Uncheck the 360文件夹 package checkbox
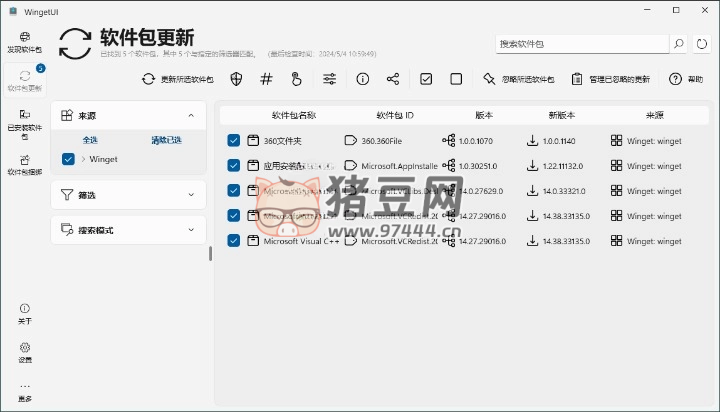Viewport: 720px width, 412px height. [x=234, y=141]
